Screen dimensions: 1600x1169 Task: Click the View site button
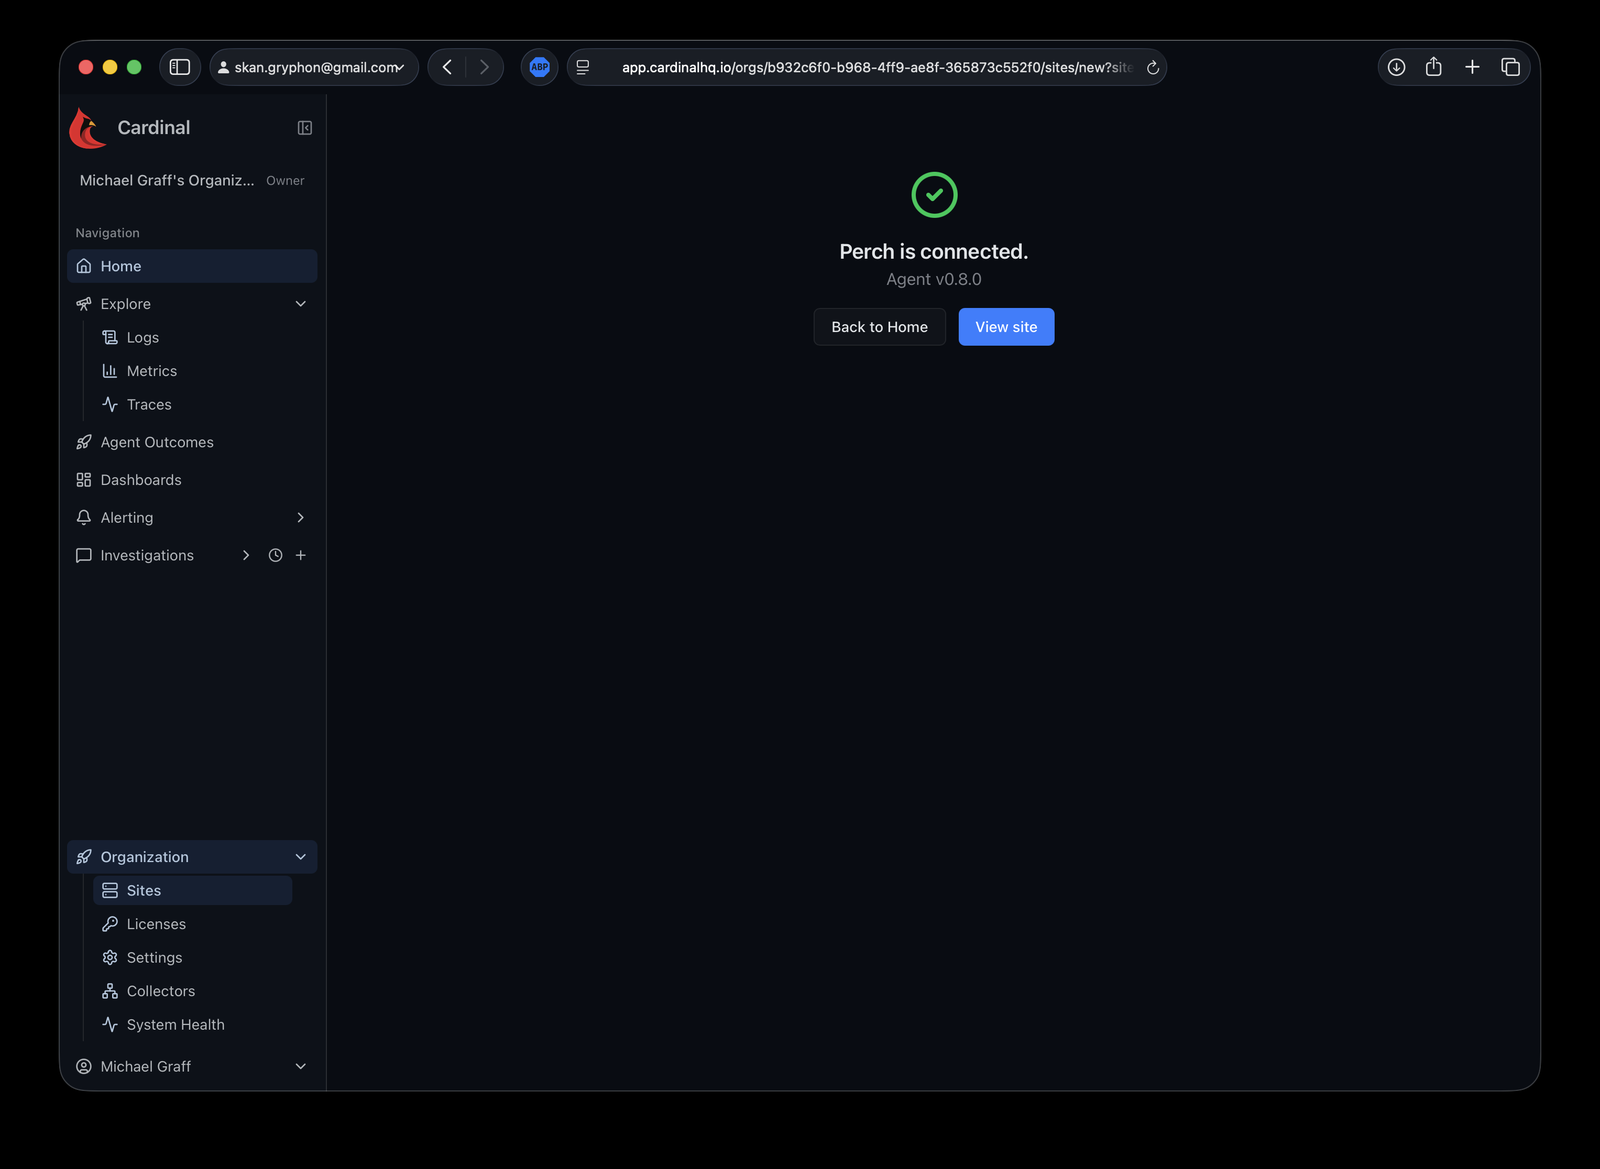point(1006,327)
